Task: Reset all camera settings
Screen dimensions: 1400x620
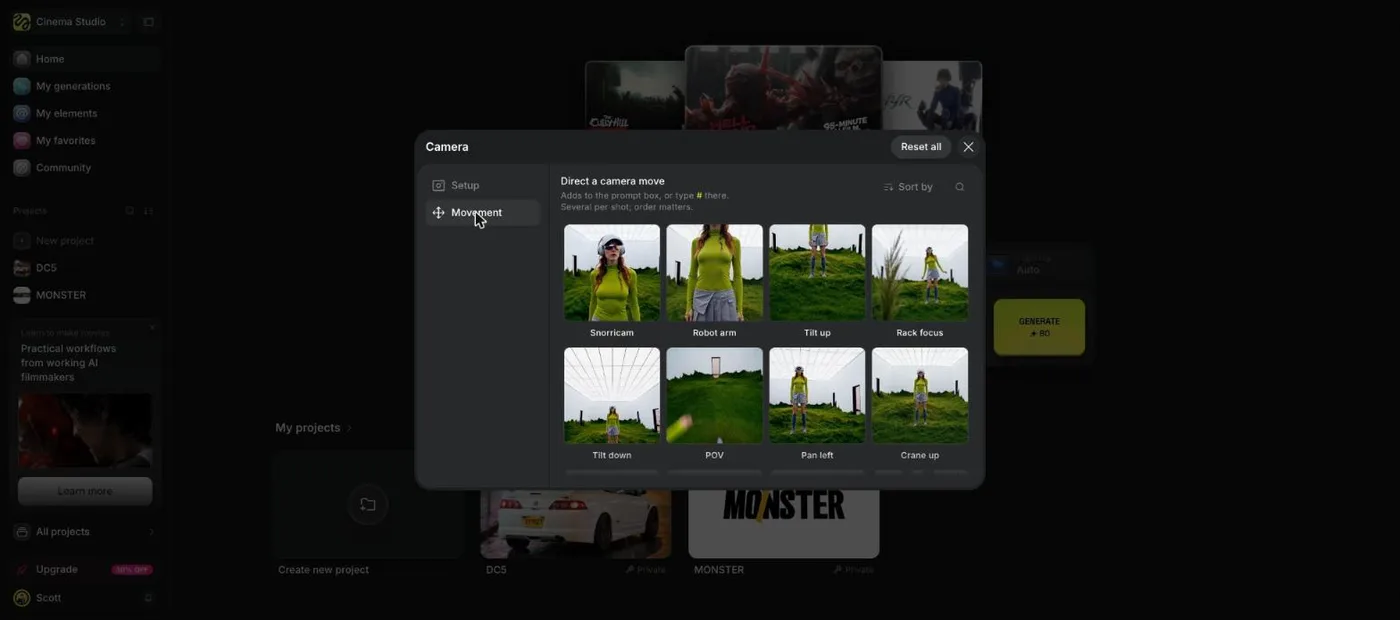Action: coord(921,147)
